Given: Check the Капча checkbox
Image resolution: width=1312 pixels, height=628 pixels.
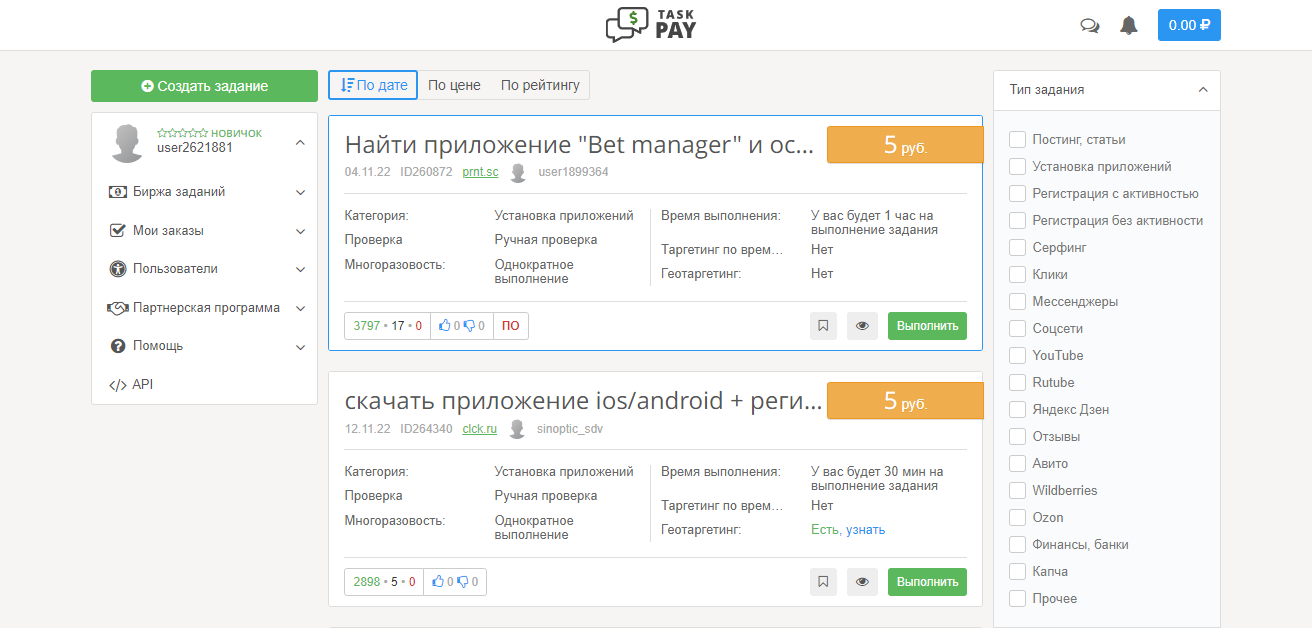Looking at the screenshot, I should [x=1017, y=571].
